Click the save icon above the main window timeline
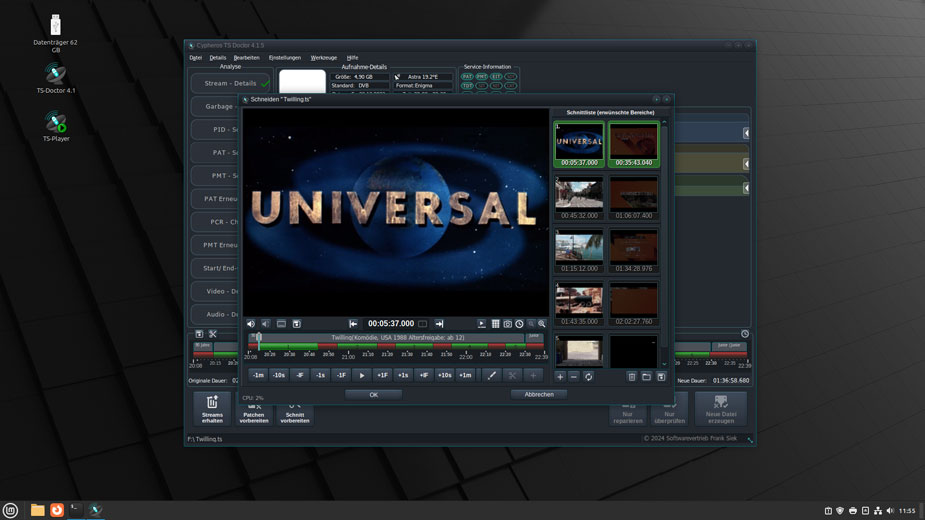This screenshot has height=520, width=925. [x=199, y=334]
